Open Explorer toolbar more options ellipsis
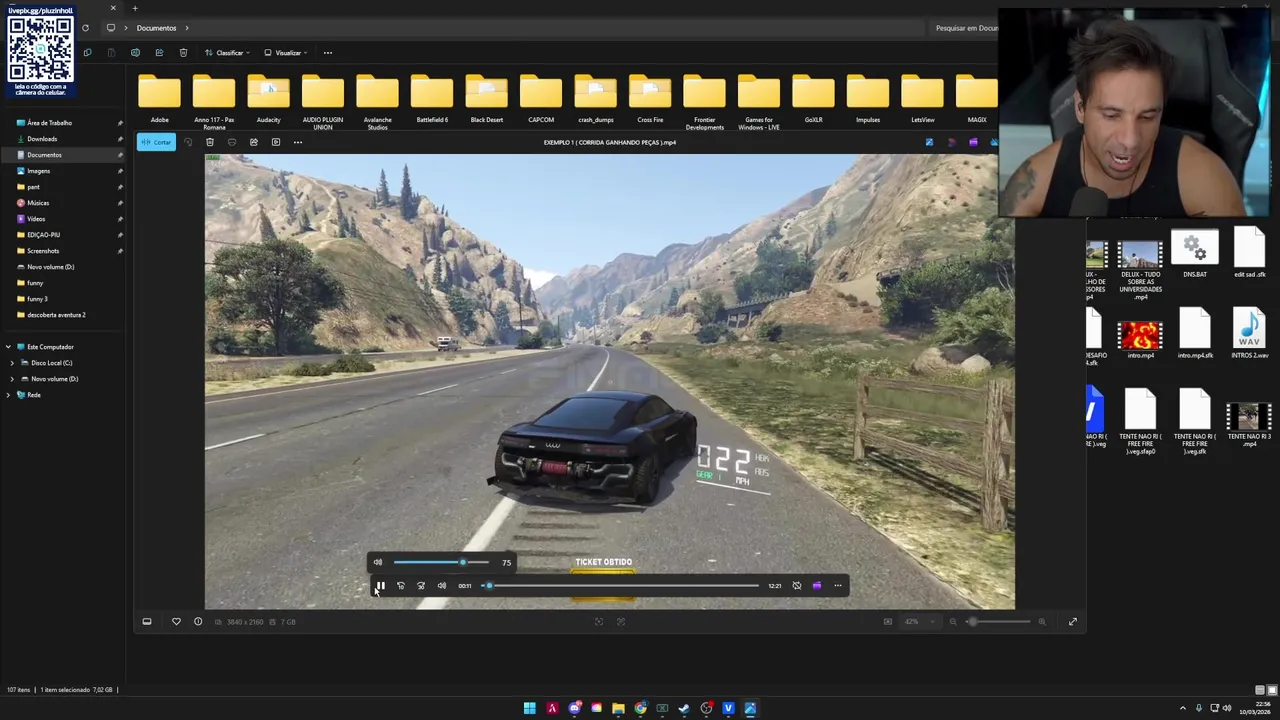 [327, 52]
